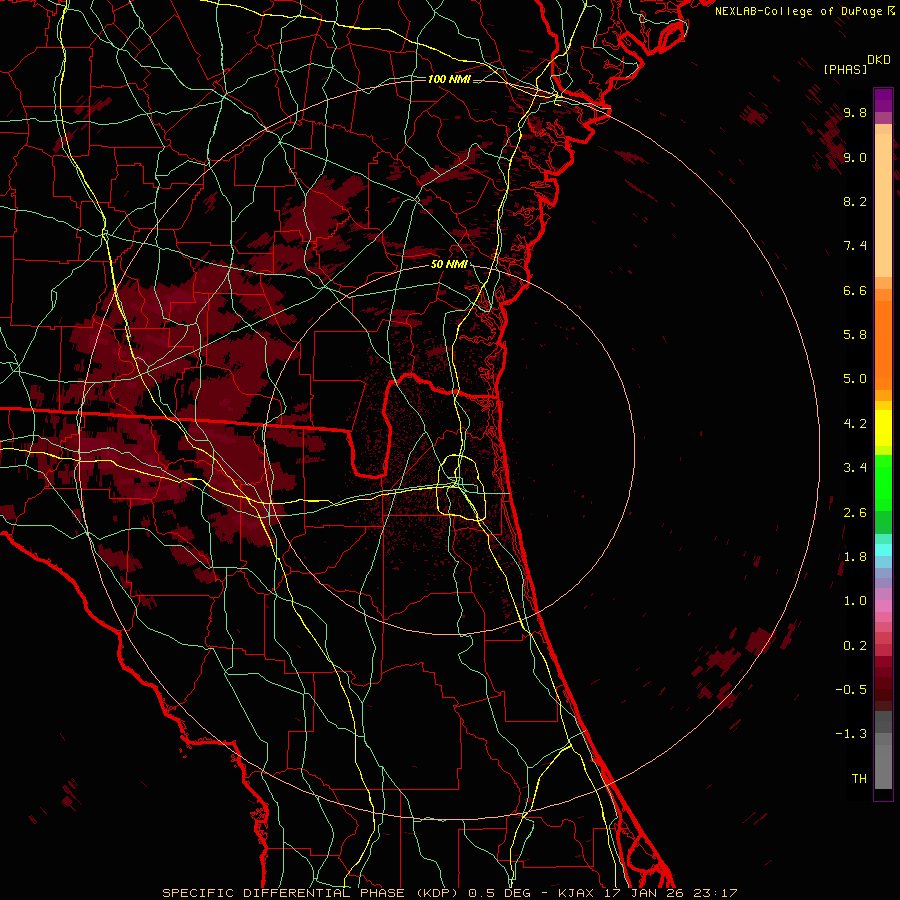Select the 8.2 scale label
This screenshot has height=900, width=900.
[855, 201]
